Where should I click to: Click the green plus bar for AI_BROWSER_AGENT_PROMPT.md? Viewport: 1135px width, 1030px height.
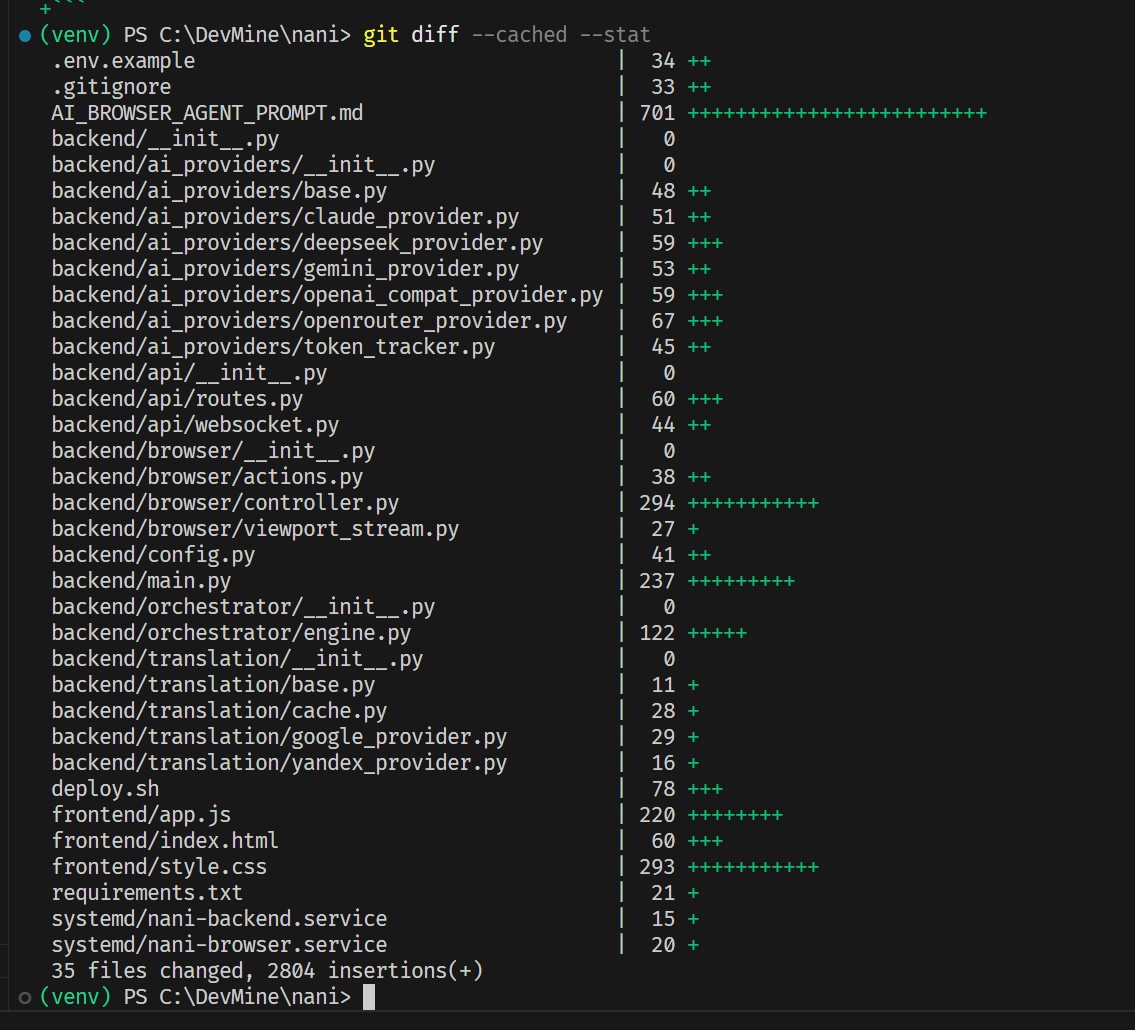point(837,113)
